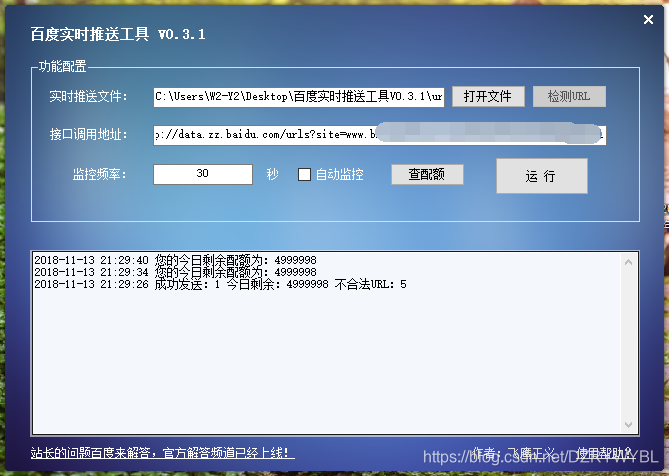Click the 检测URL button
The width and height of the screenshot is (669, 476).
[569, 96]
